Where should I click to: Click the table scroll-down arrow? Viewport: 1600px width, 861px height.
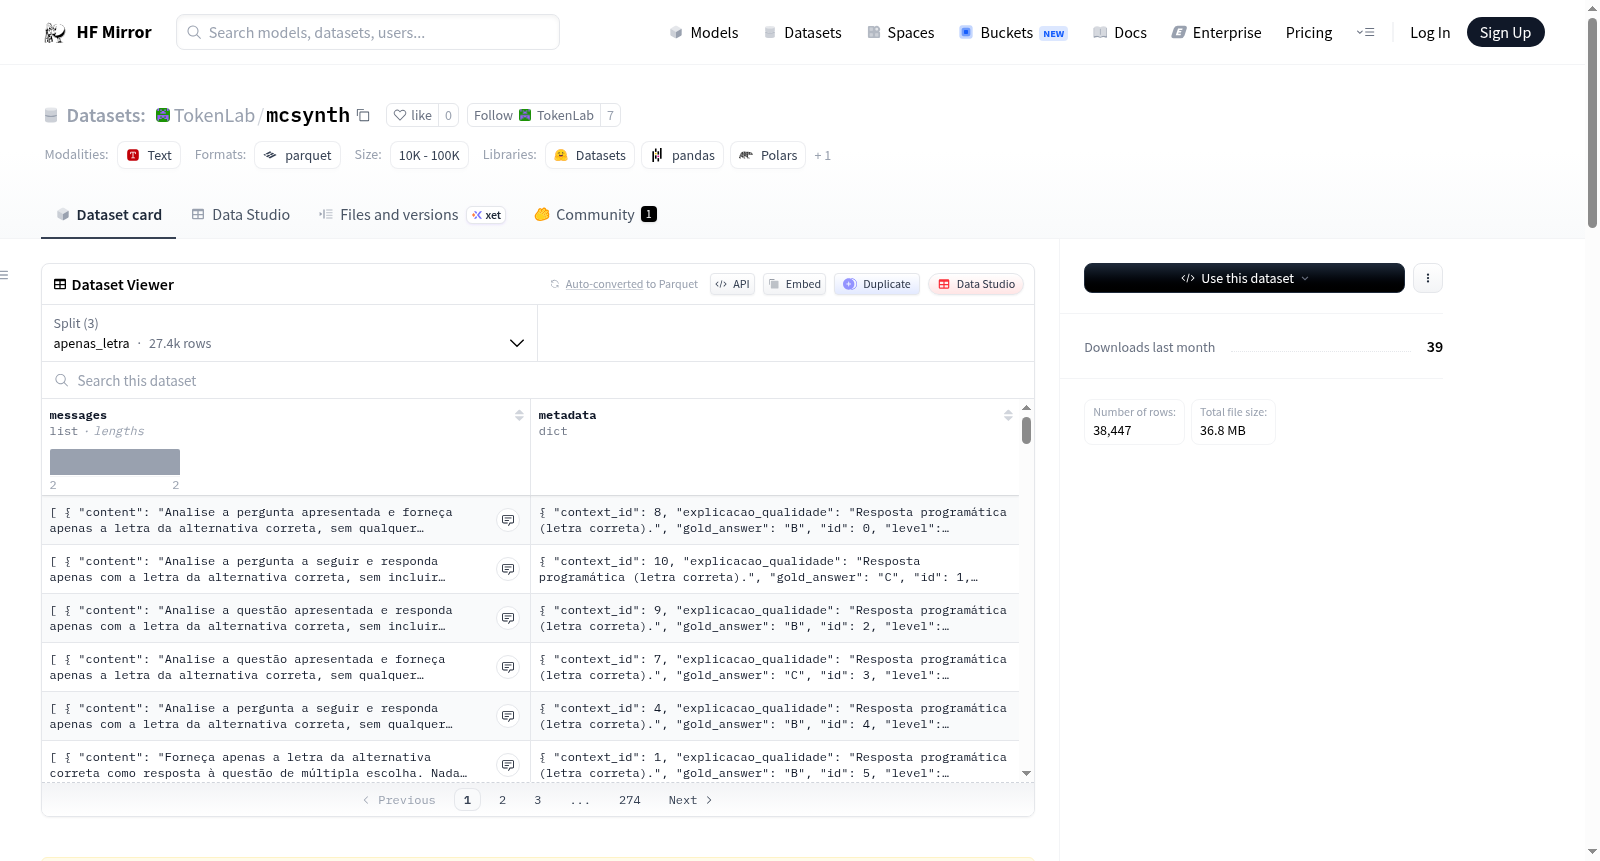click(1026, 773)
